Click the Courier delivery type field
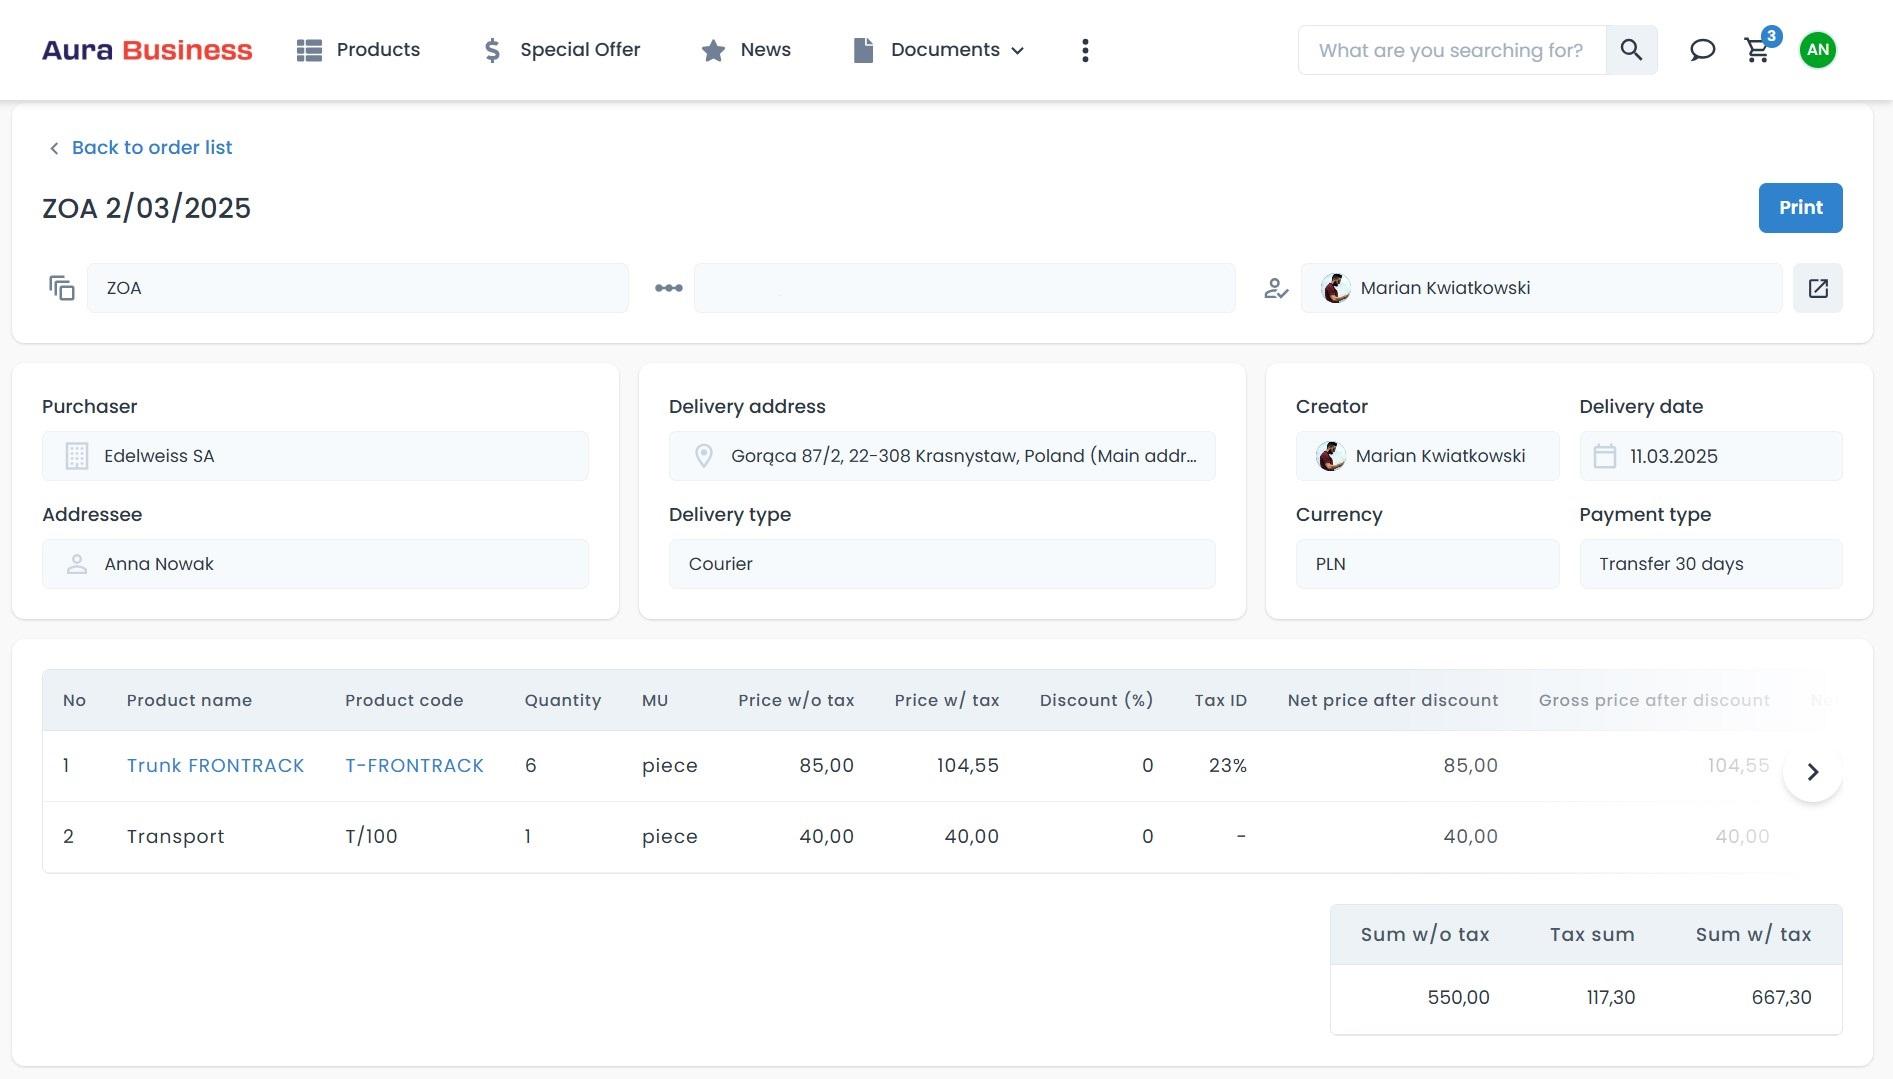 tap(942, 564)
